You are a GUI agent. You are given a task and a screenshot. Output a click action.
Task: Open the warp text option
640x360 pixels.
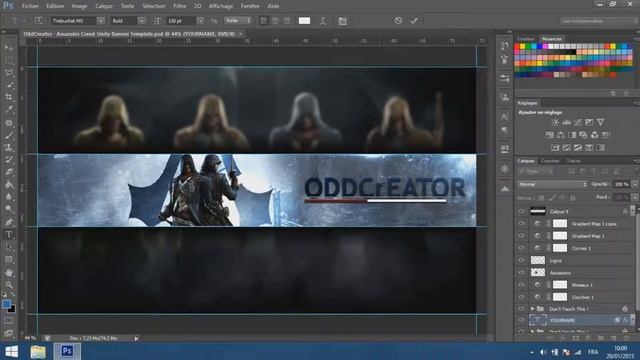323,21
